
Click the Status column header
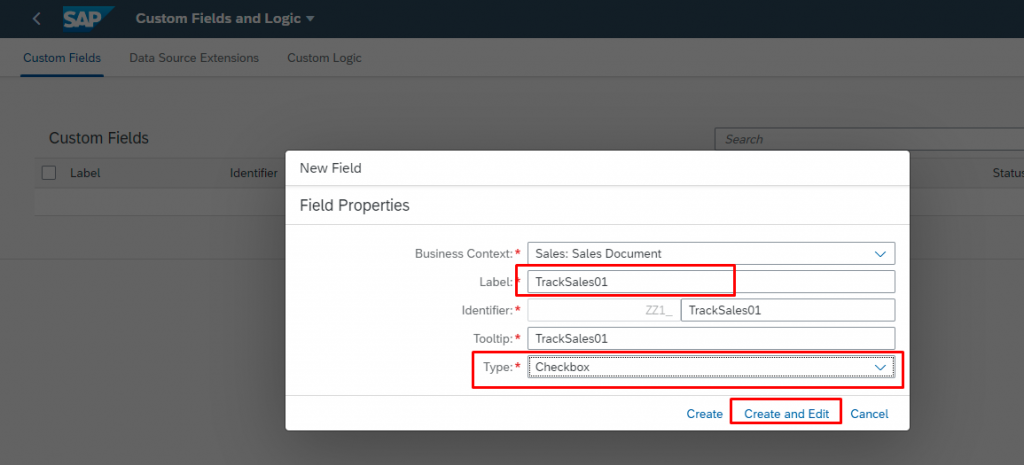[x=1006, y=173]
